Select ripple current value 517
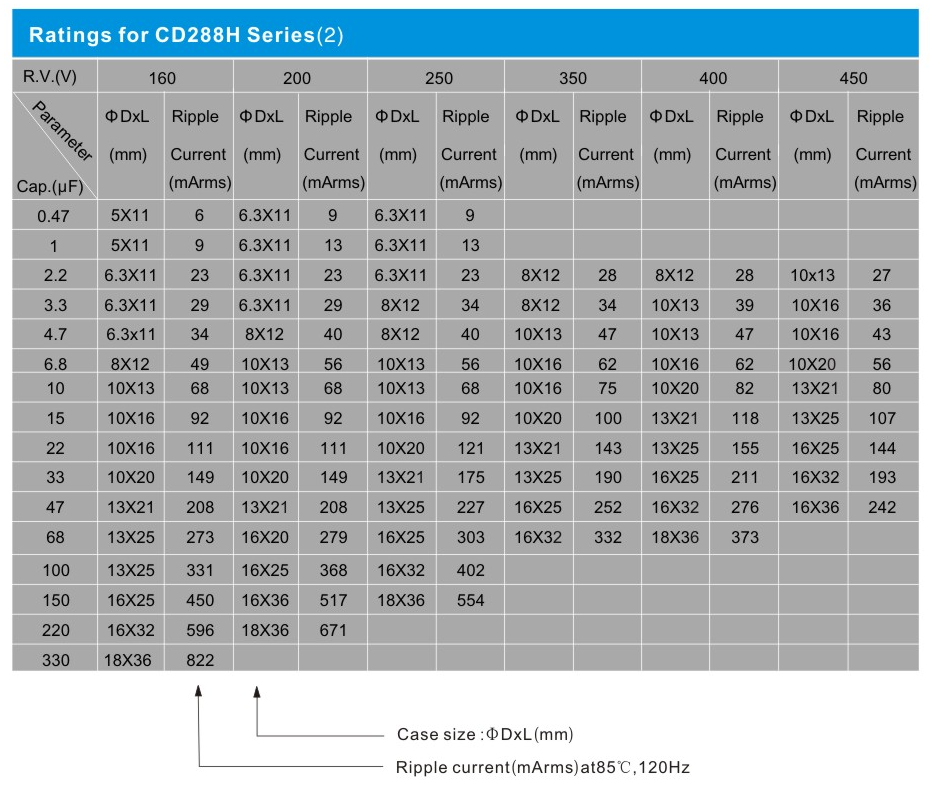930x788 pixels. tap(333, 601)
